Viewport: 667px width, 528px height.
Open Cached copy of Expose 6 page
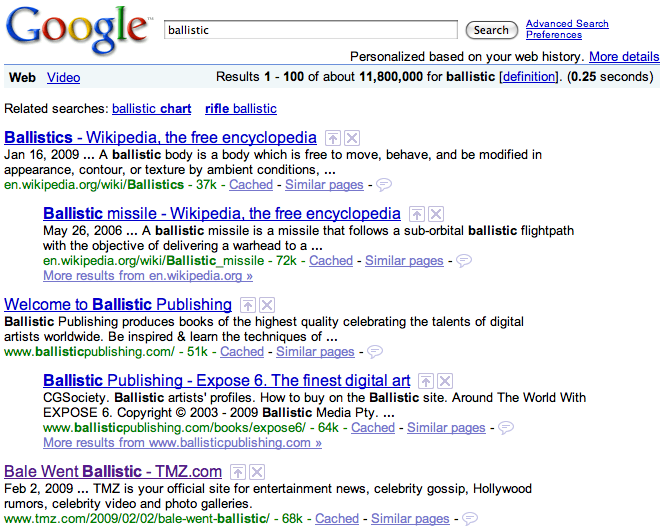tap(373, 427)
